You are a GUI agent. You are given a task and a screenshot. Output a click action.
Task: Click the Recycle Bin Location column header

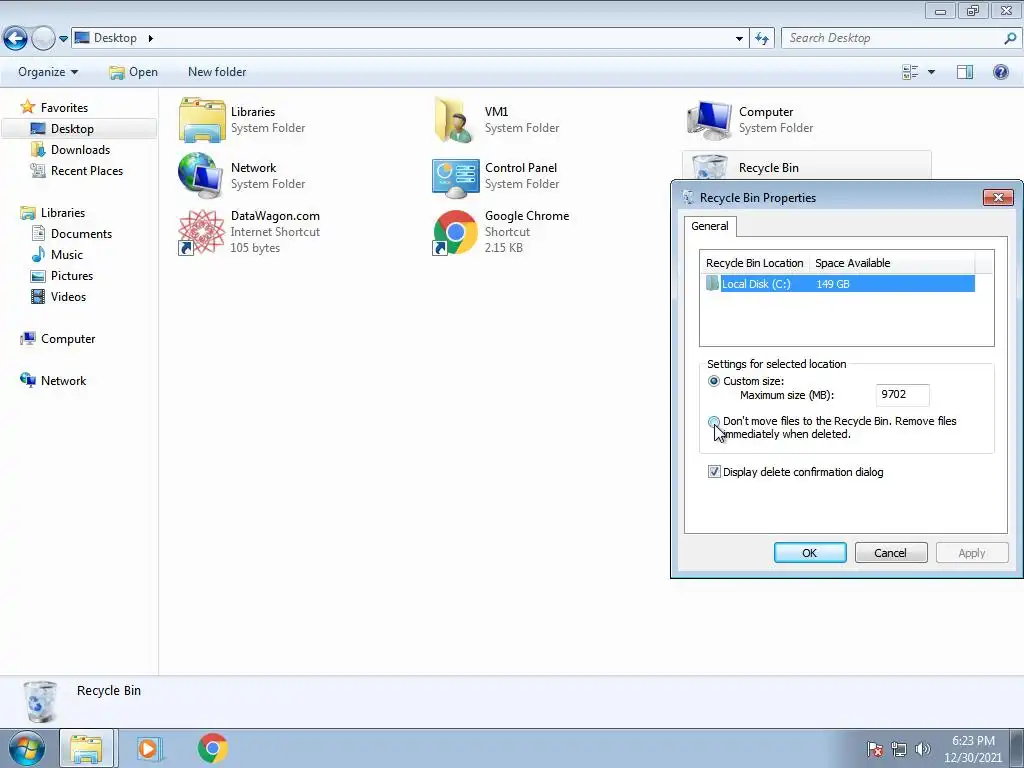[x=754, y=263]
